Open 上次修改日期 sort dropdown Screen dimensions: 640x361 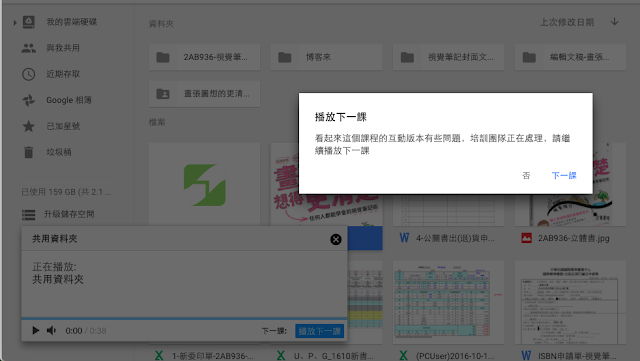pyautogui.click(x=567, y=22)
